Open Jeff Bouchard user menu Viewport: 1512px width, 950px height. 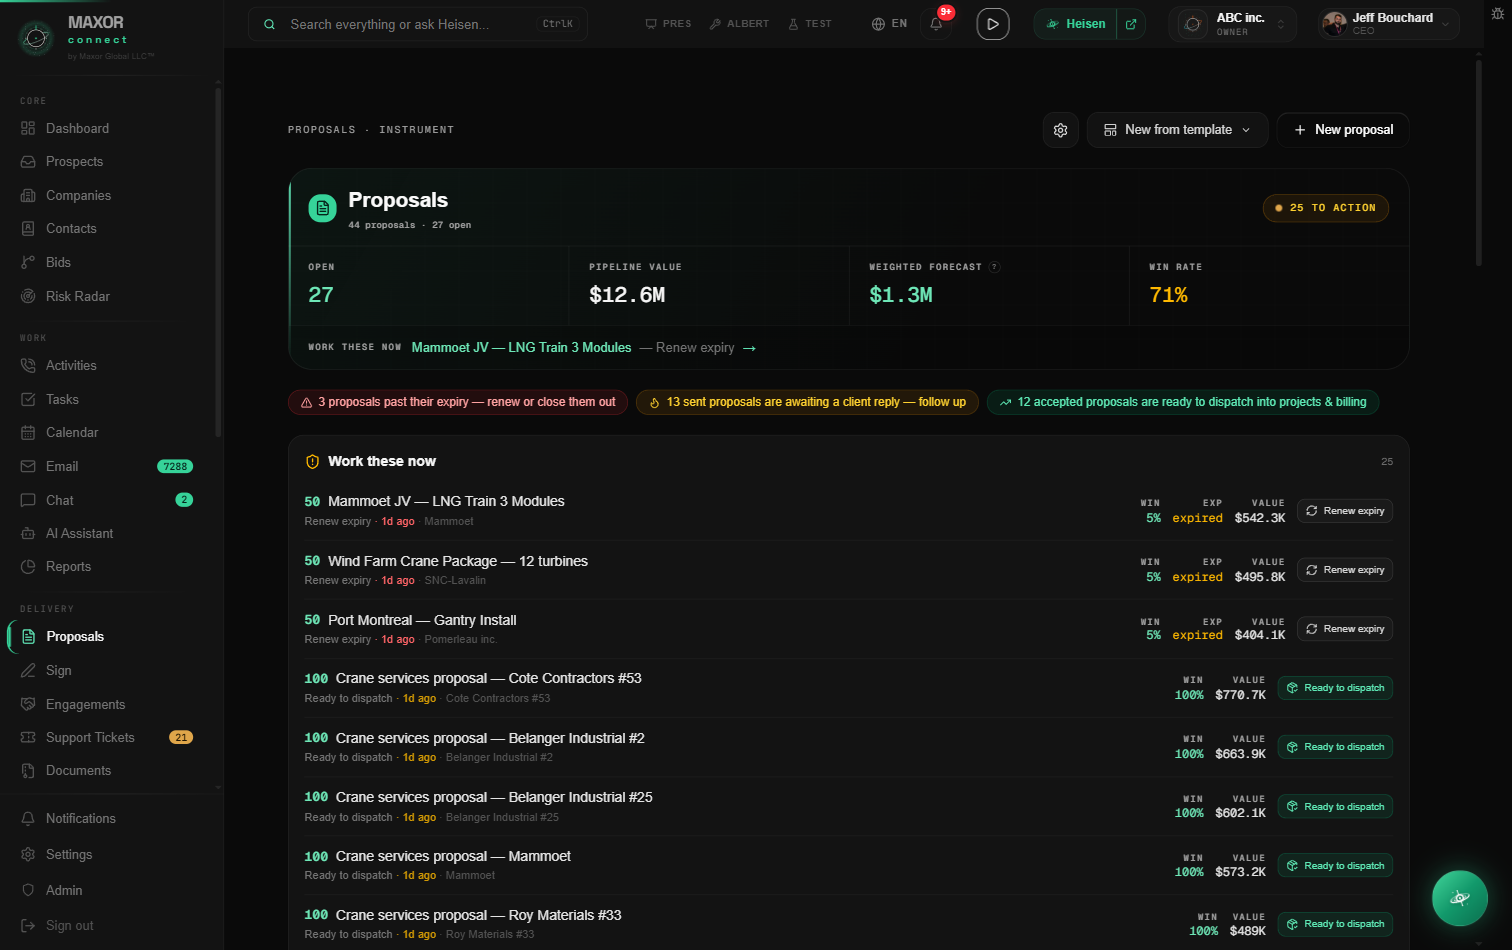coord(1388,24)
